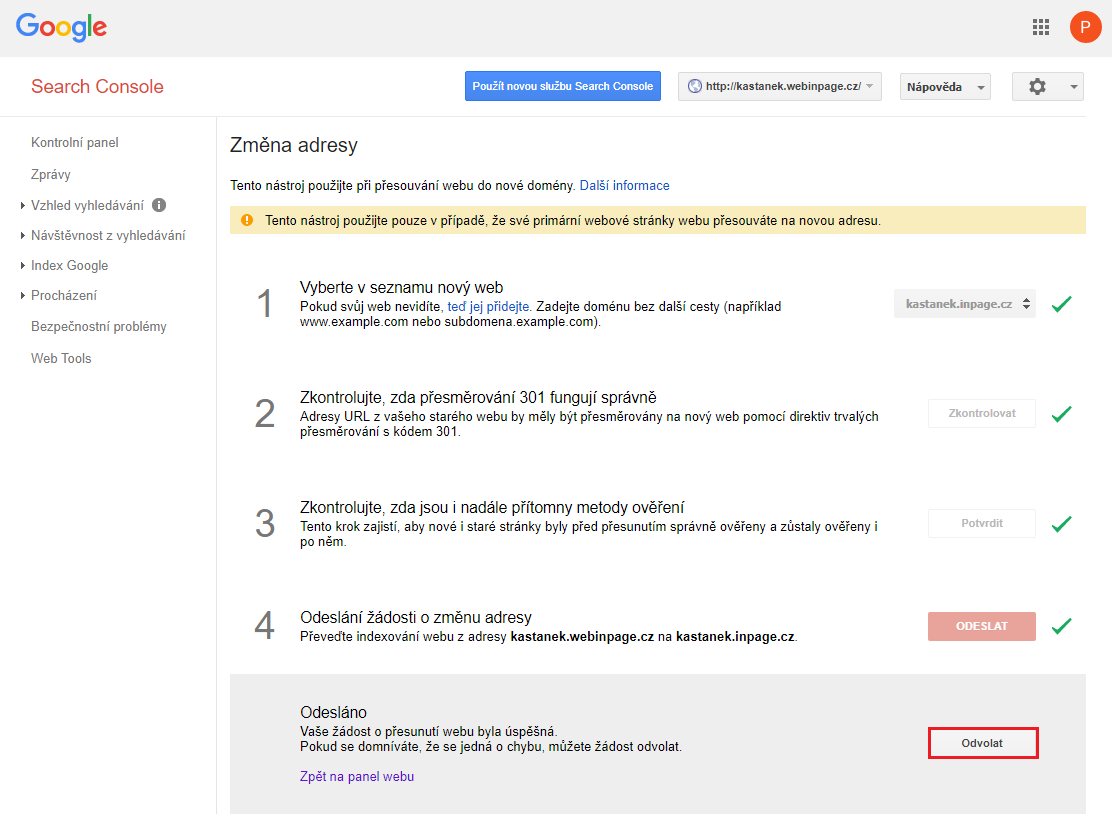Click the Odvolat button
This screenshot has width=1112, height=822.
point(982,744)
